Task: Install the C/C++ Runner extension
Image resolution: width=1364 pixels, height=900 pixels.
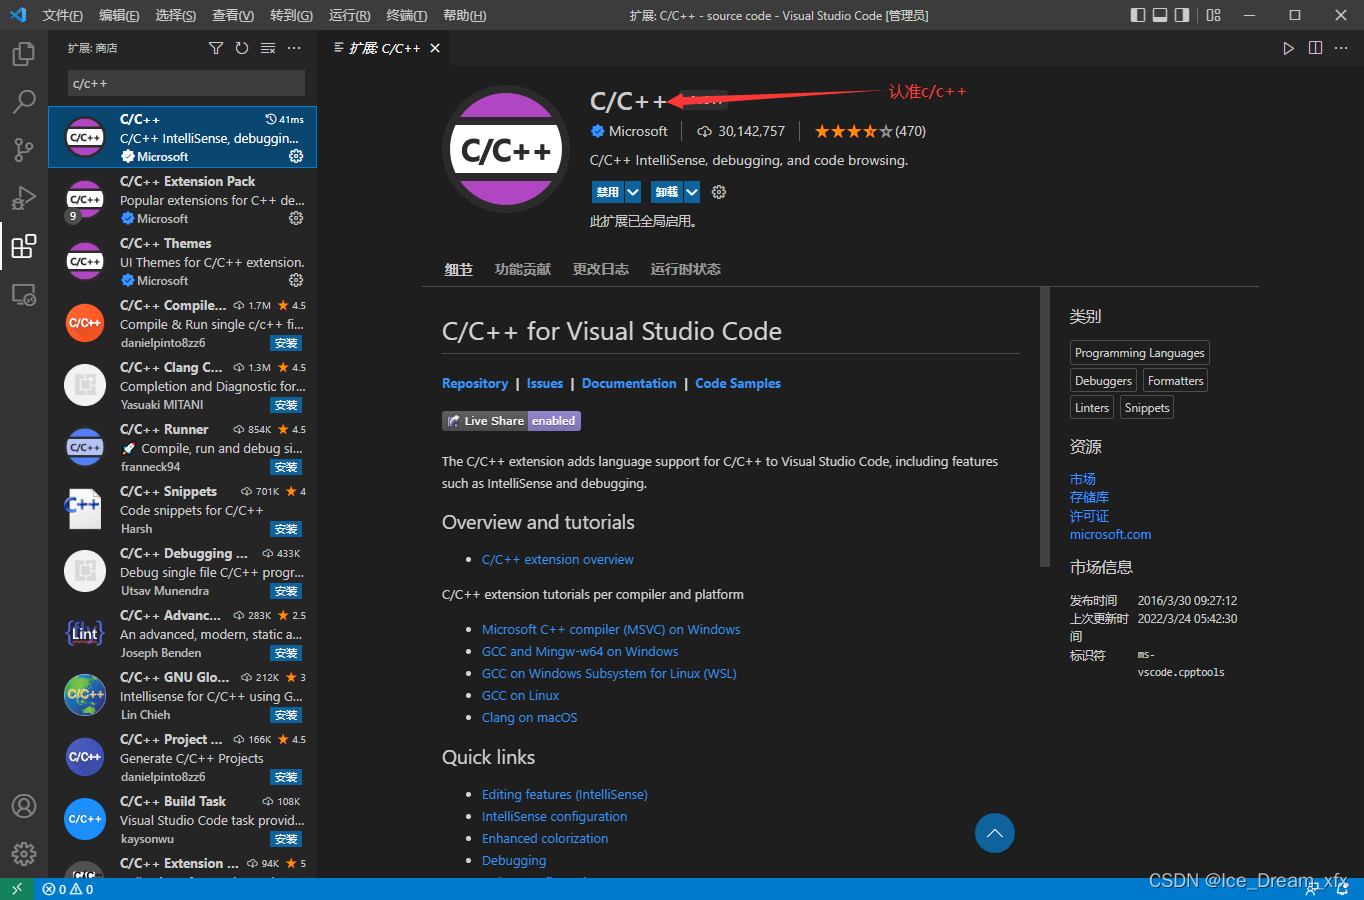Action: 286,467
